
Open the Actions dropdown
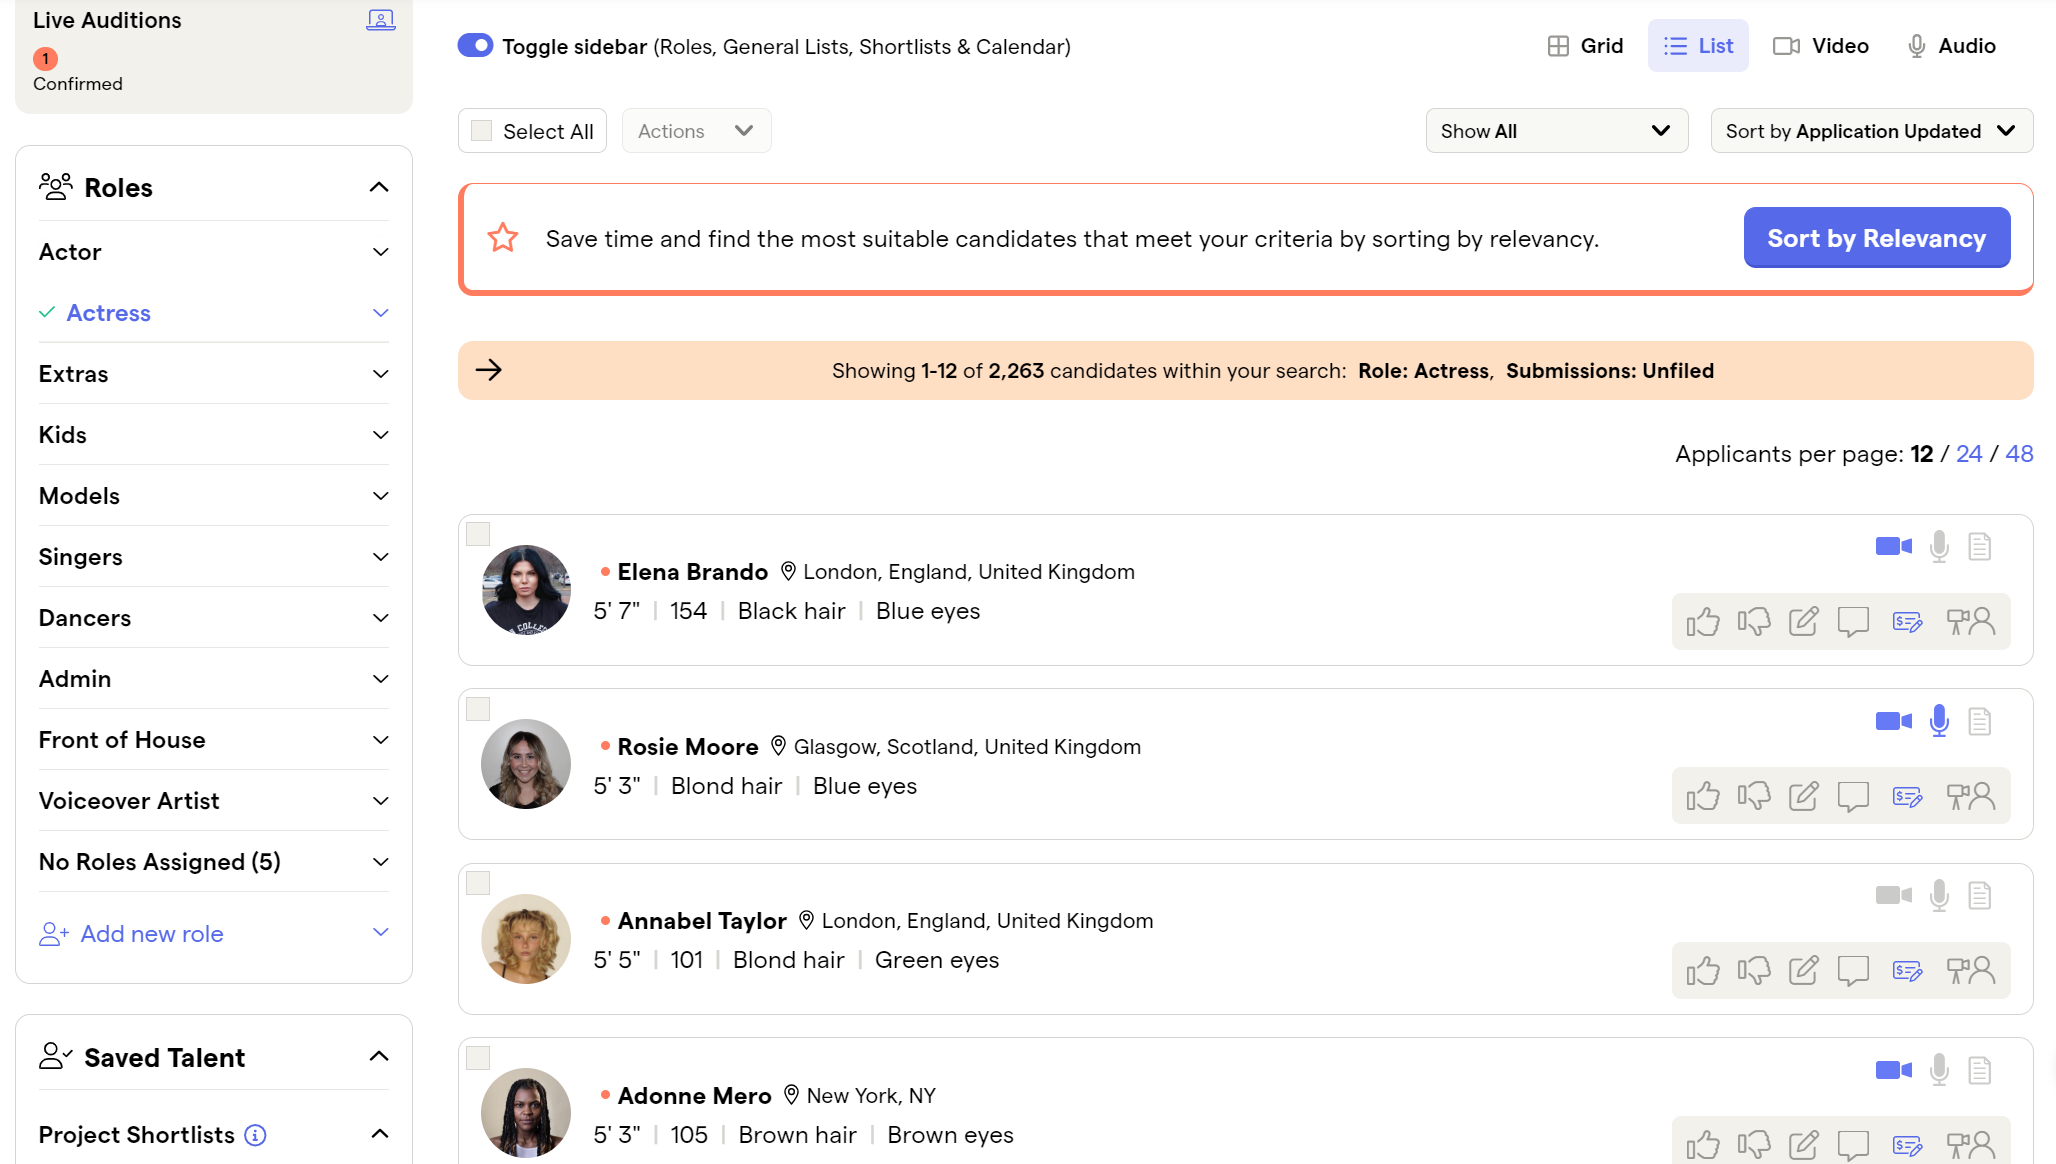(x=696, y=130)
